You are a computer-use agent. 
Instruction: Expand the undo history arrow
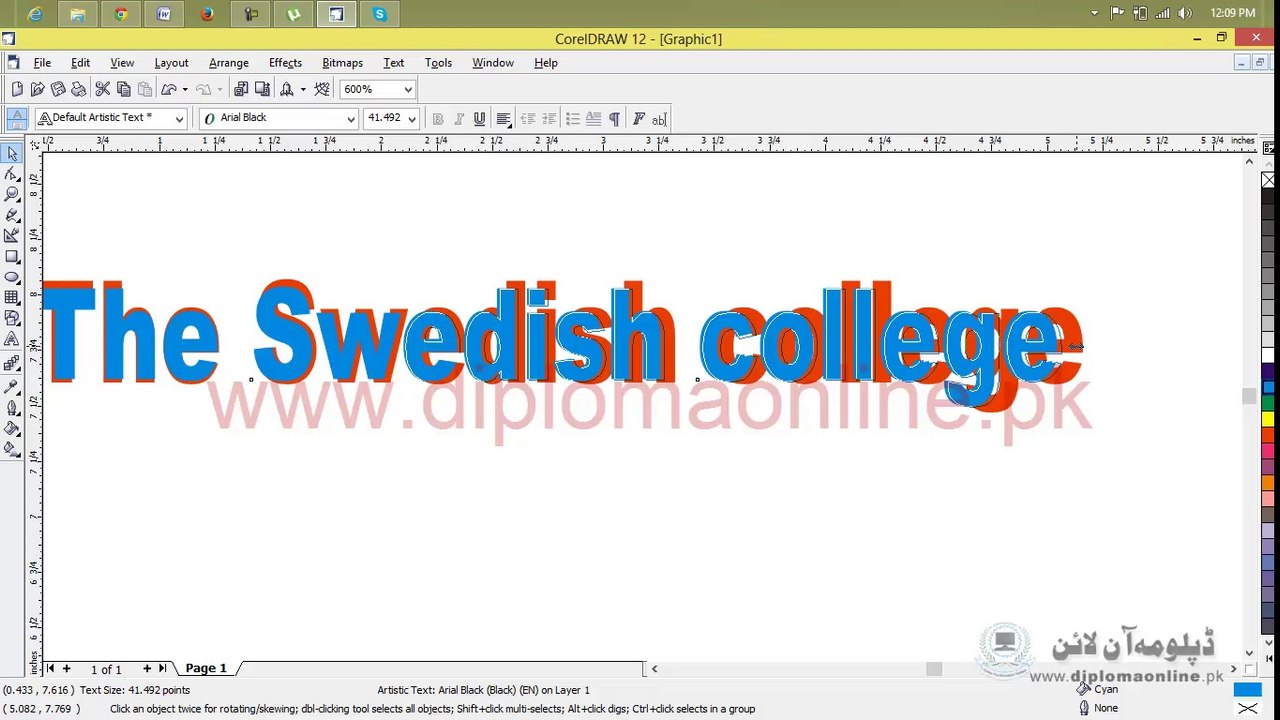tap(185, 89)
